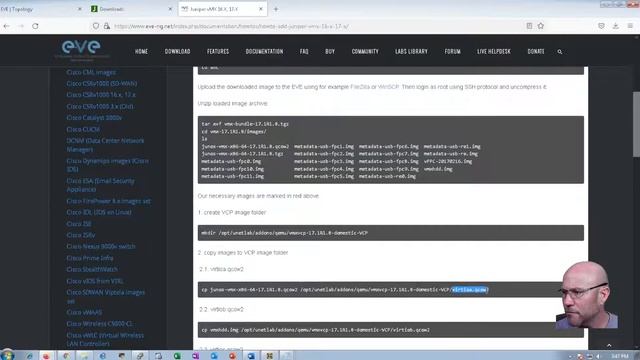Open Cisco vWLC Virtual Wireless LAN Controller link
The height and width of the screenshot is (360, 640).
coord(105,340)
